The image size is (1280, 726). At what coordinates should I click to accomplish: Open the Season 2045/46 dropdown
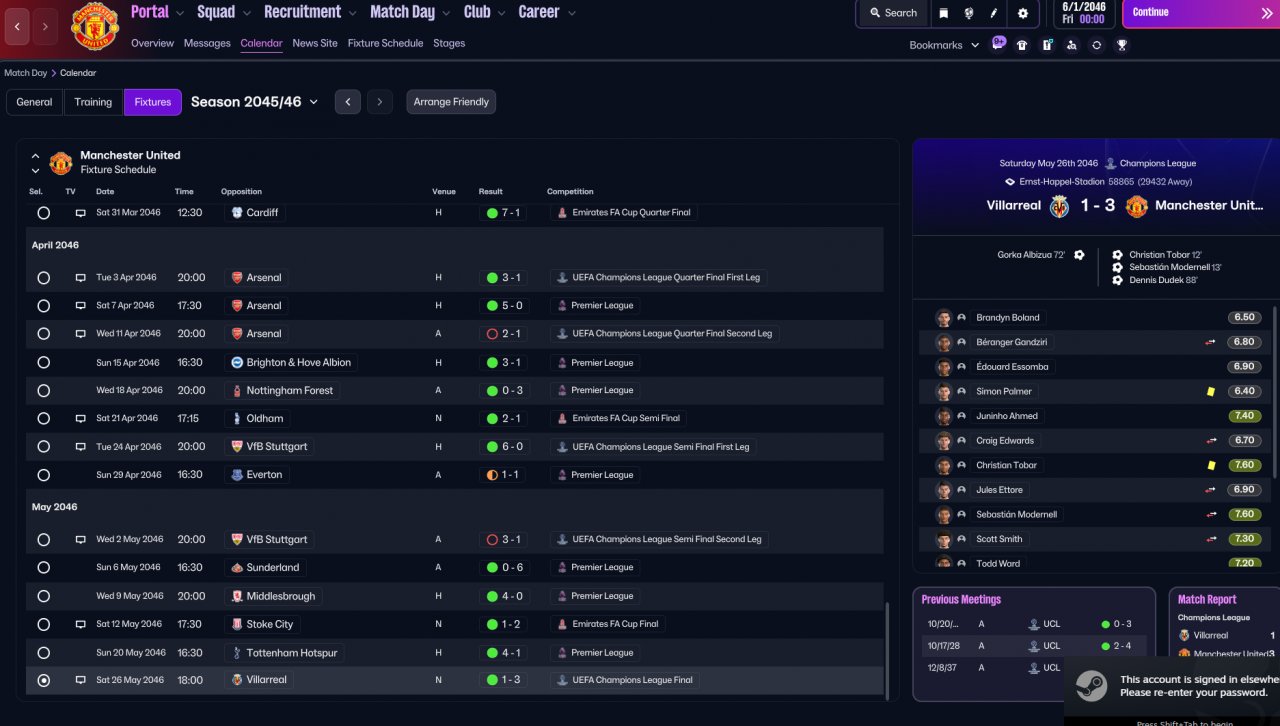(x=255, y=102)
